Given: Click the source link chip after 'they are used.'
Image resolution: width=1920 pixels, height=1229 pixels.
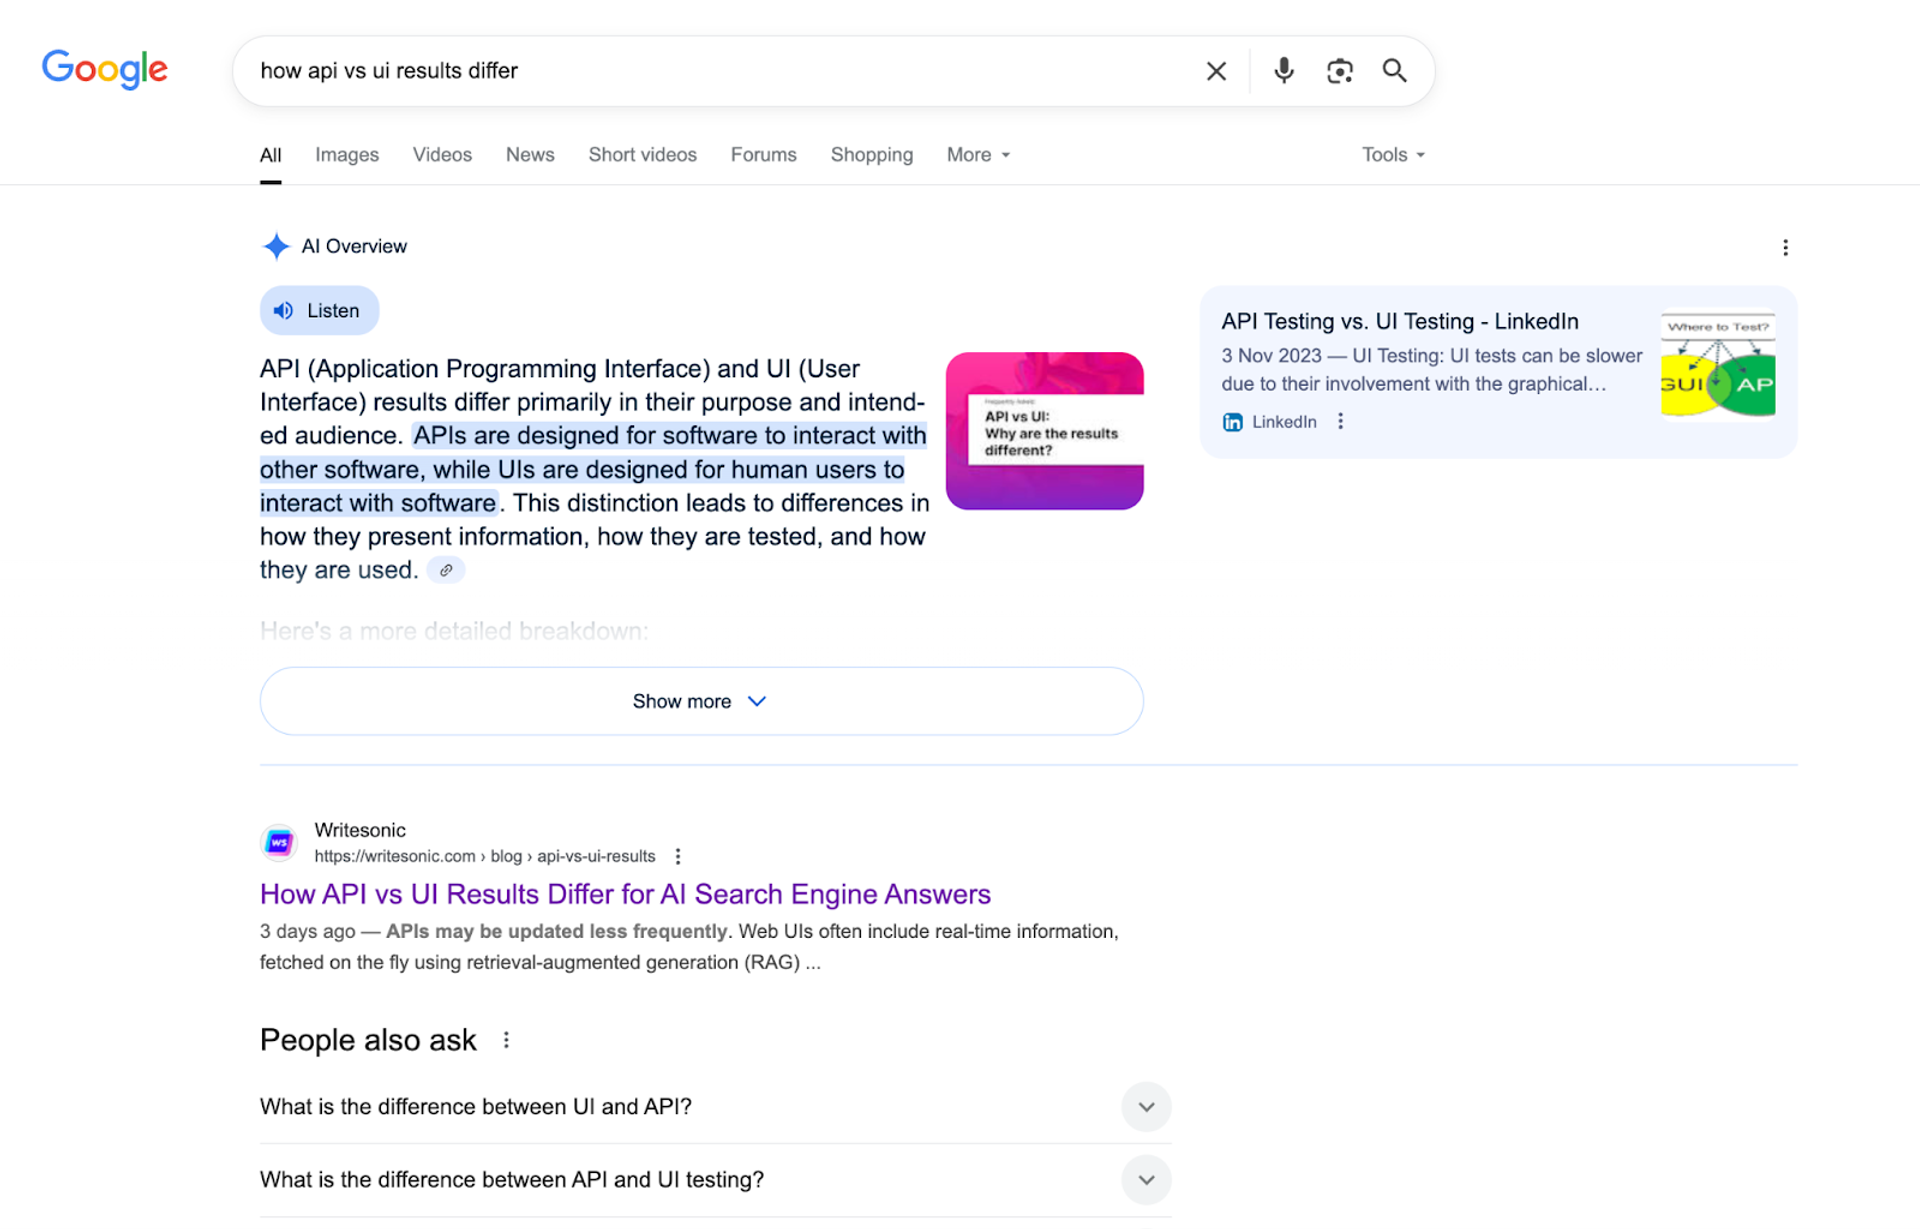Looking at the screenshot, I should tap(446, 570).
